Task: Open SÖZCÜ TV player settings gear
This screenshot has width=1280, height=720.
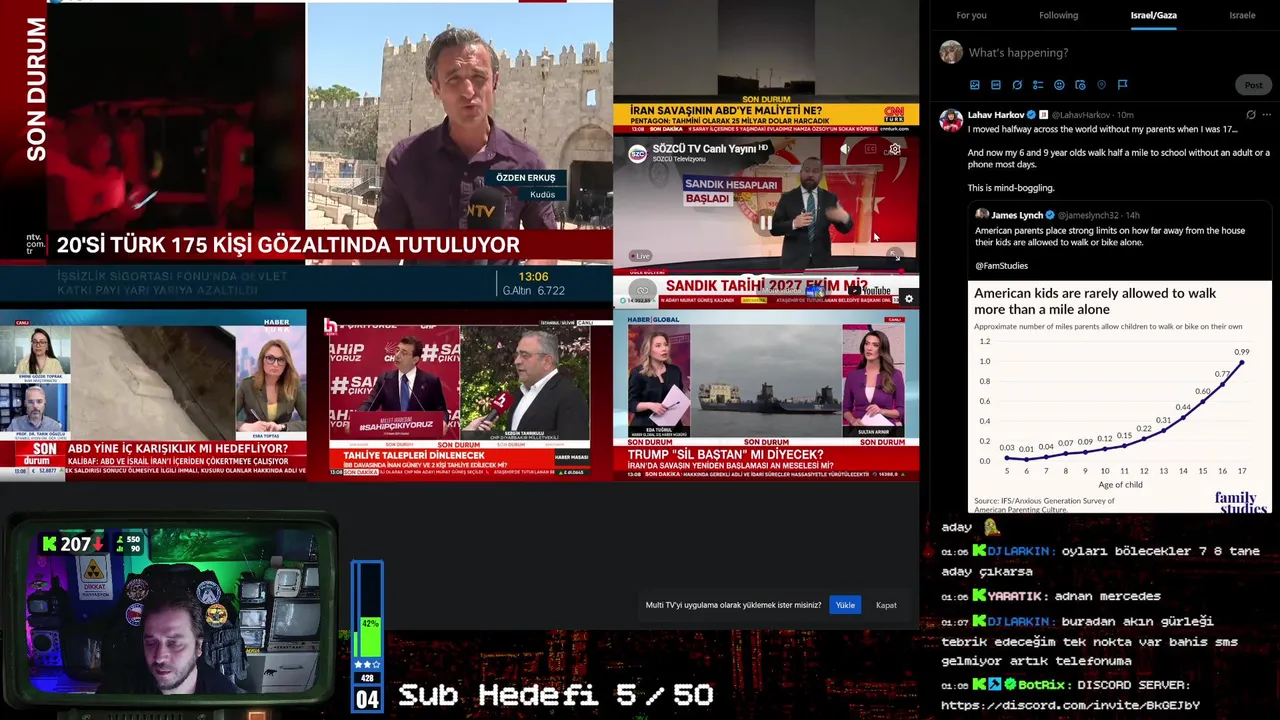Action: 895,149
